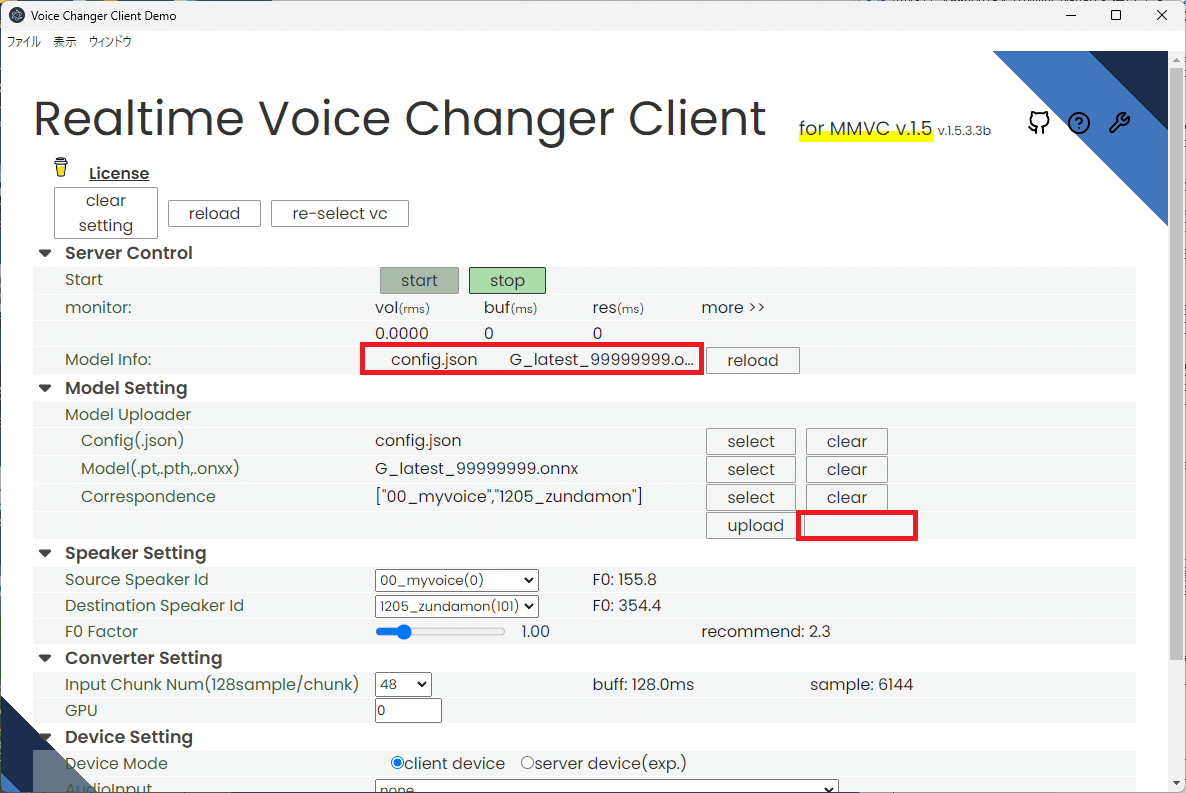The width and height of the screenshot is (1186, 793).
Task: Clear the Config json file
Action: point(846,441)
